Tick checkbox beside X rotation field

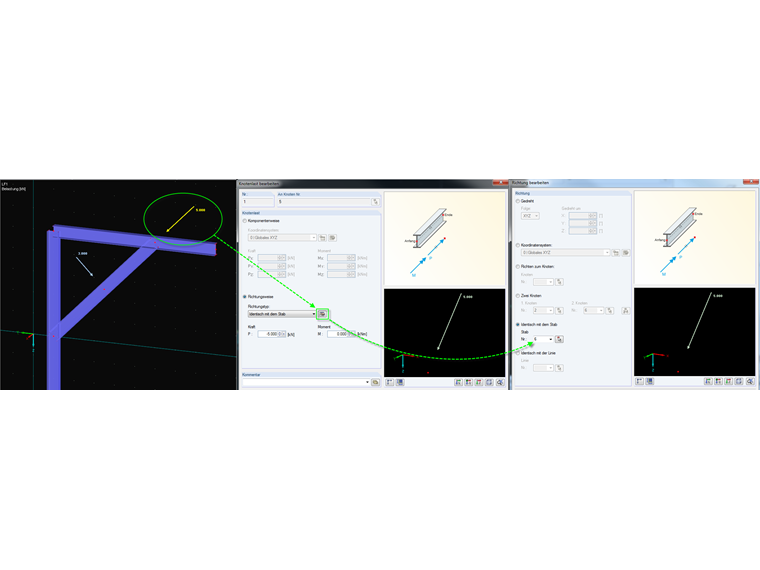(x=601, y=216)
